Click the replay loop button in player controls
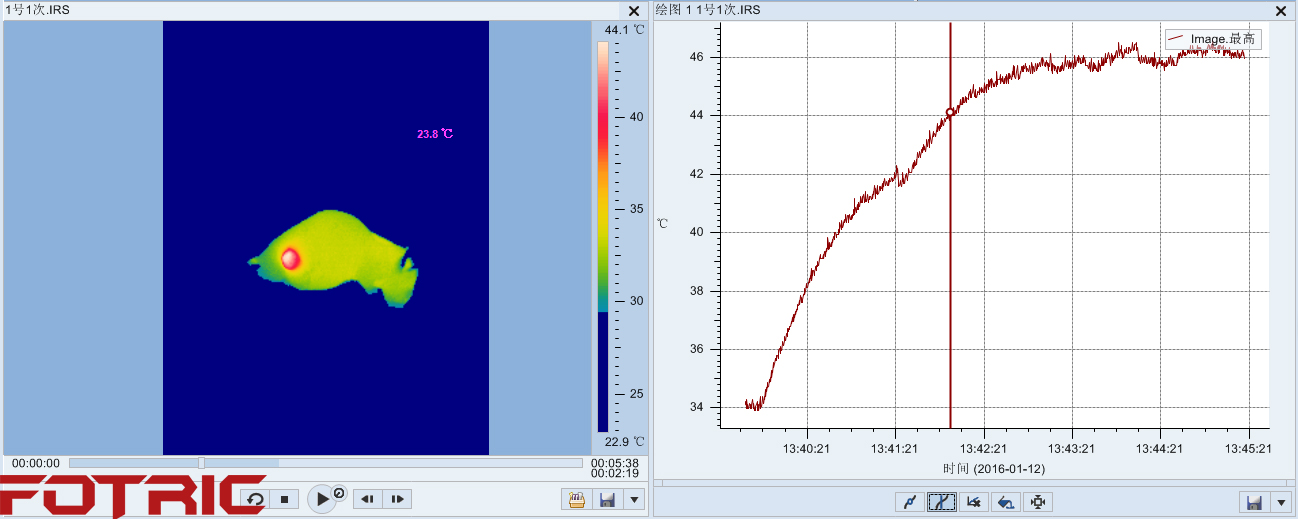 click(255, 498)
